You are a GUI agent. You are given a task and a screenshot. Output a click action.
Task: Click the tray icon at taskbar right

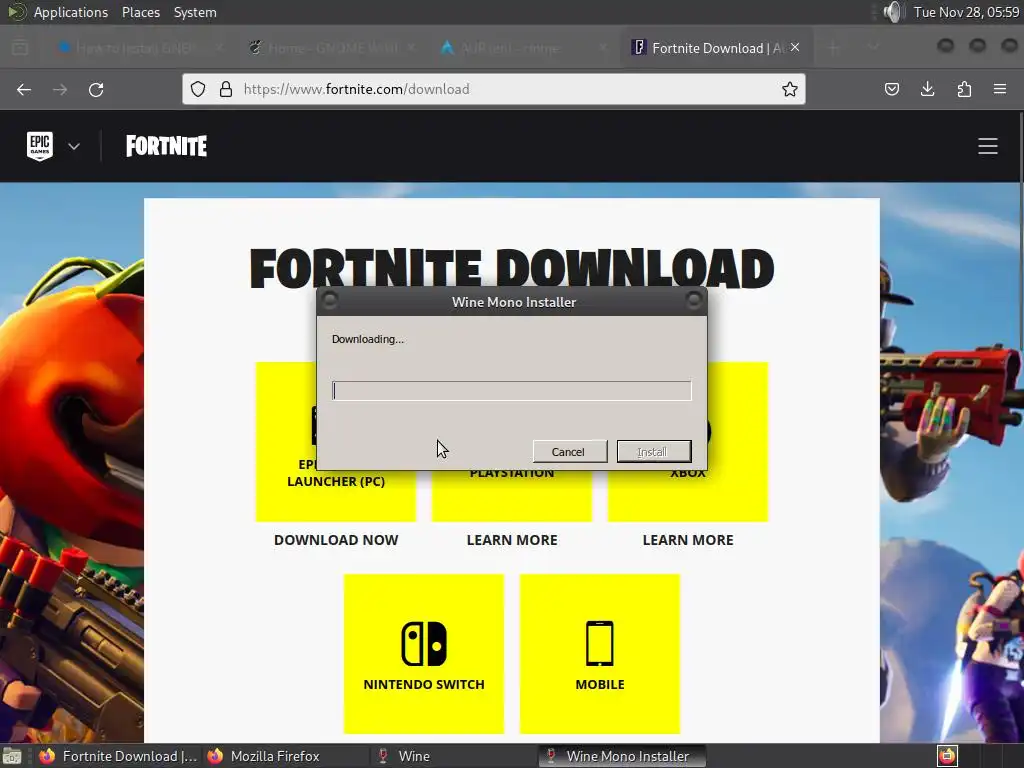pyautogui.click(x=947, y=756)
